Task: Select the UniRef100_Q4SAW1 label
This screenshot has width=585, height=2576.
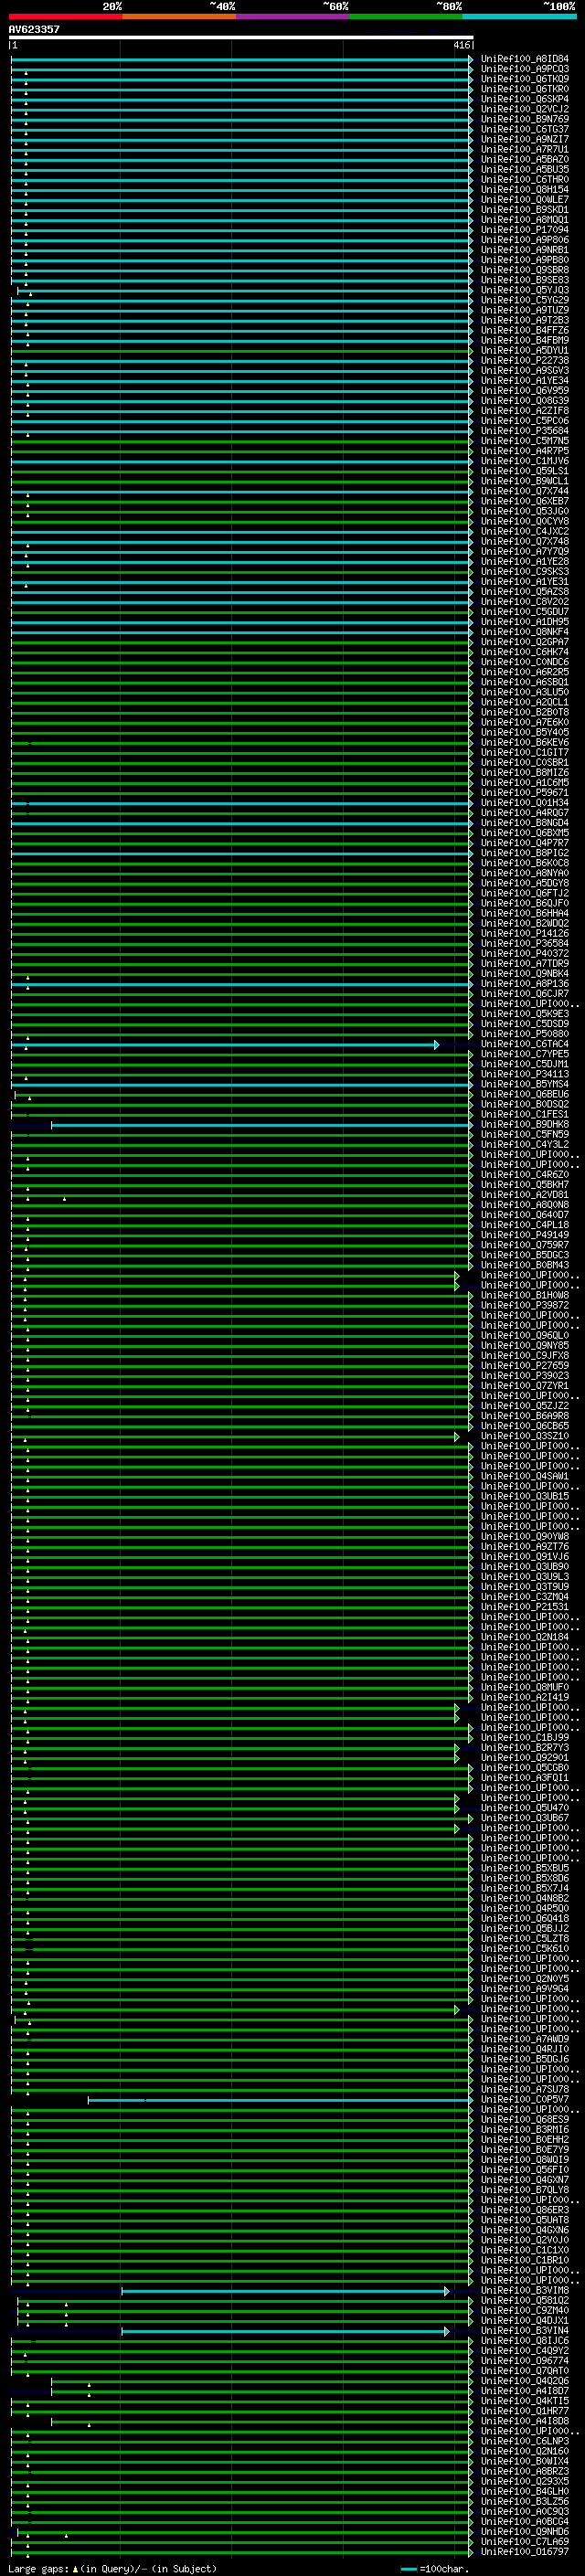Action: [x=525, y=1477]
